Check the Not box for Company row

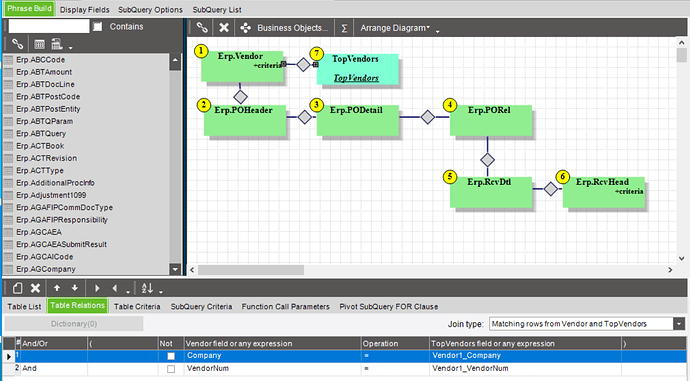click(x=171, y=356)
